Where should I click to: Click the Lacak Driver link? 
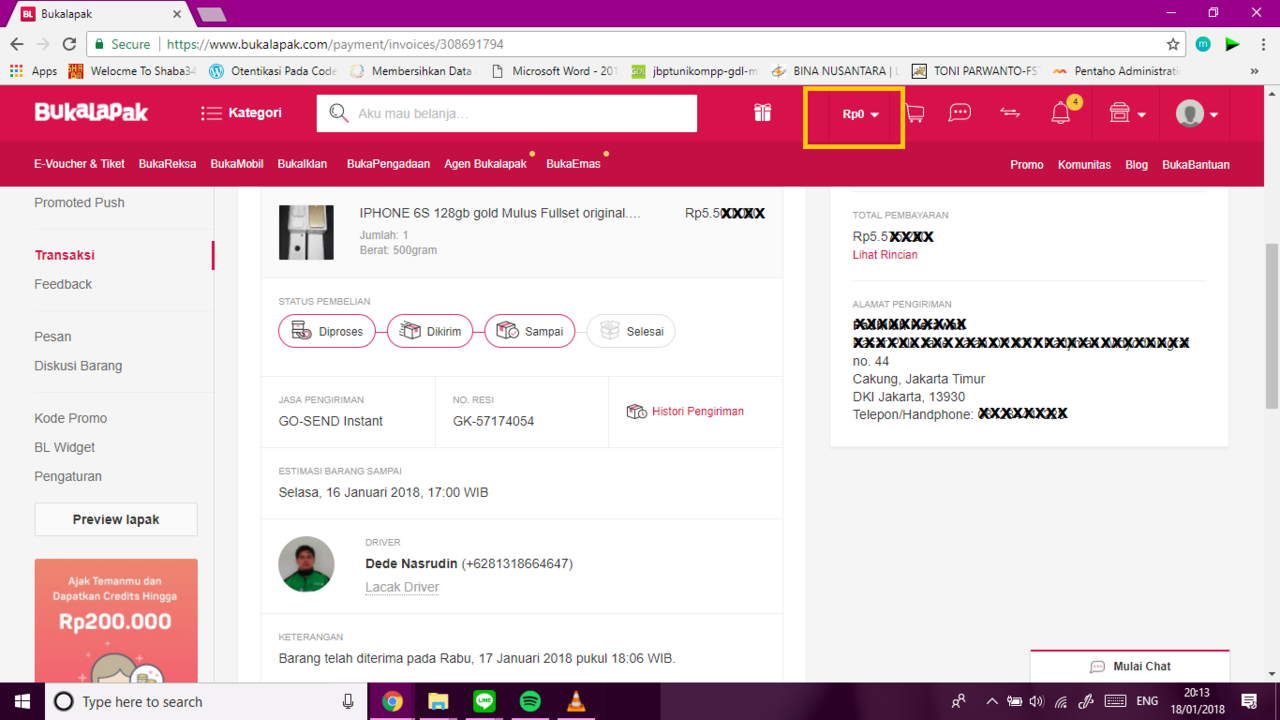point(402,587)
